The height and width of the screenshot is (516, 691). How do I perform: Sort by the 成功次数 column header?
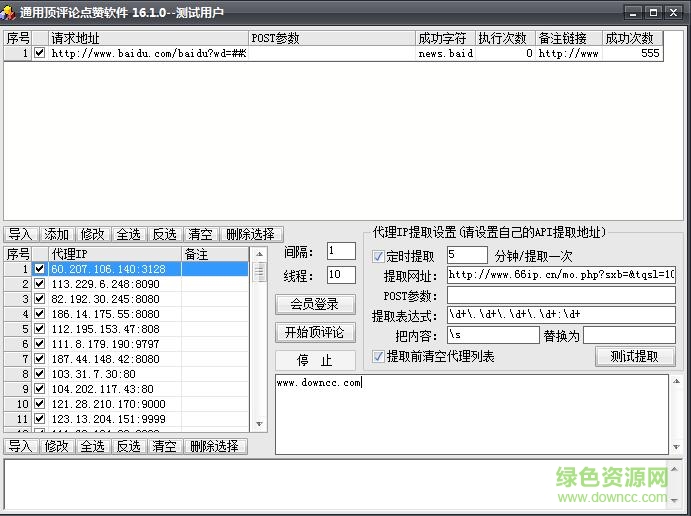pos(631,38)
